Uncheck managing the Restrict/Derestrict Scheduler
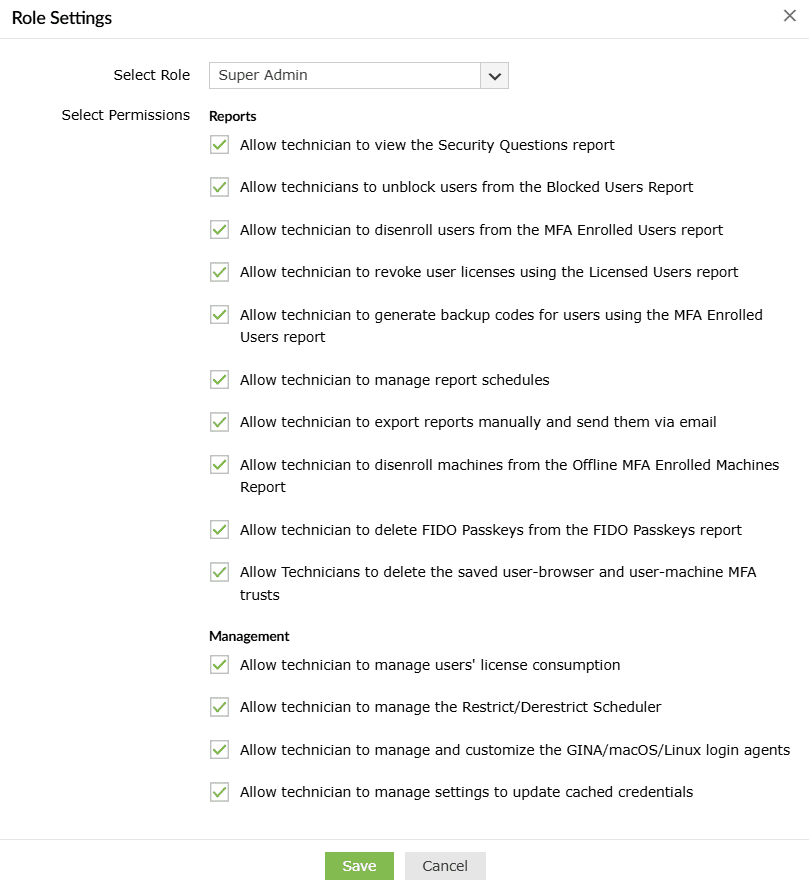This screenshot has height=888, width=809. (219, 707)
